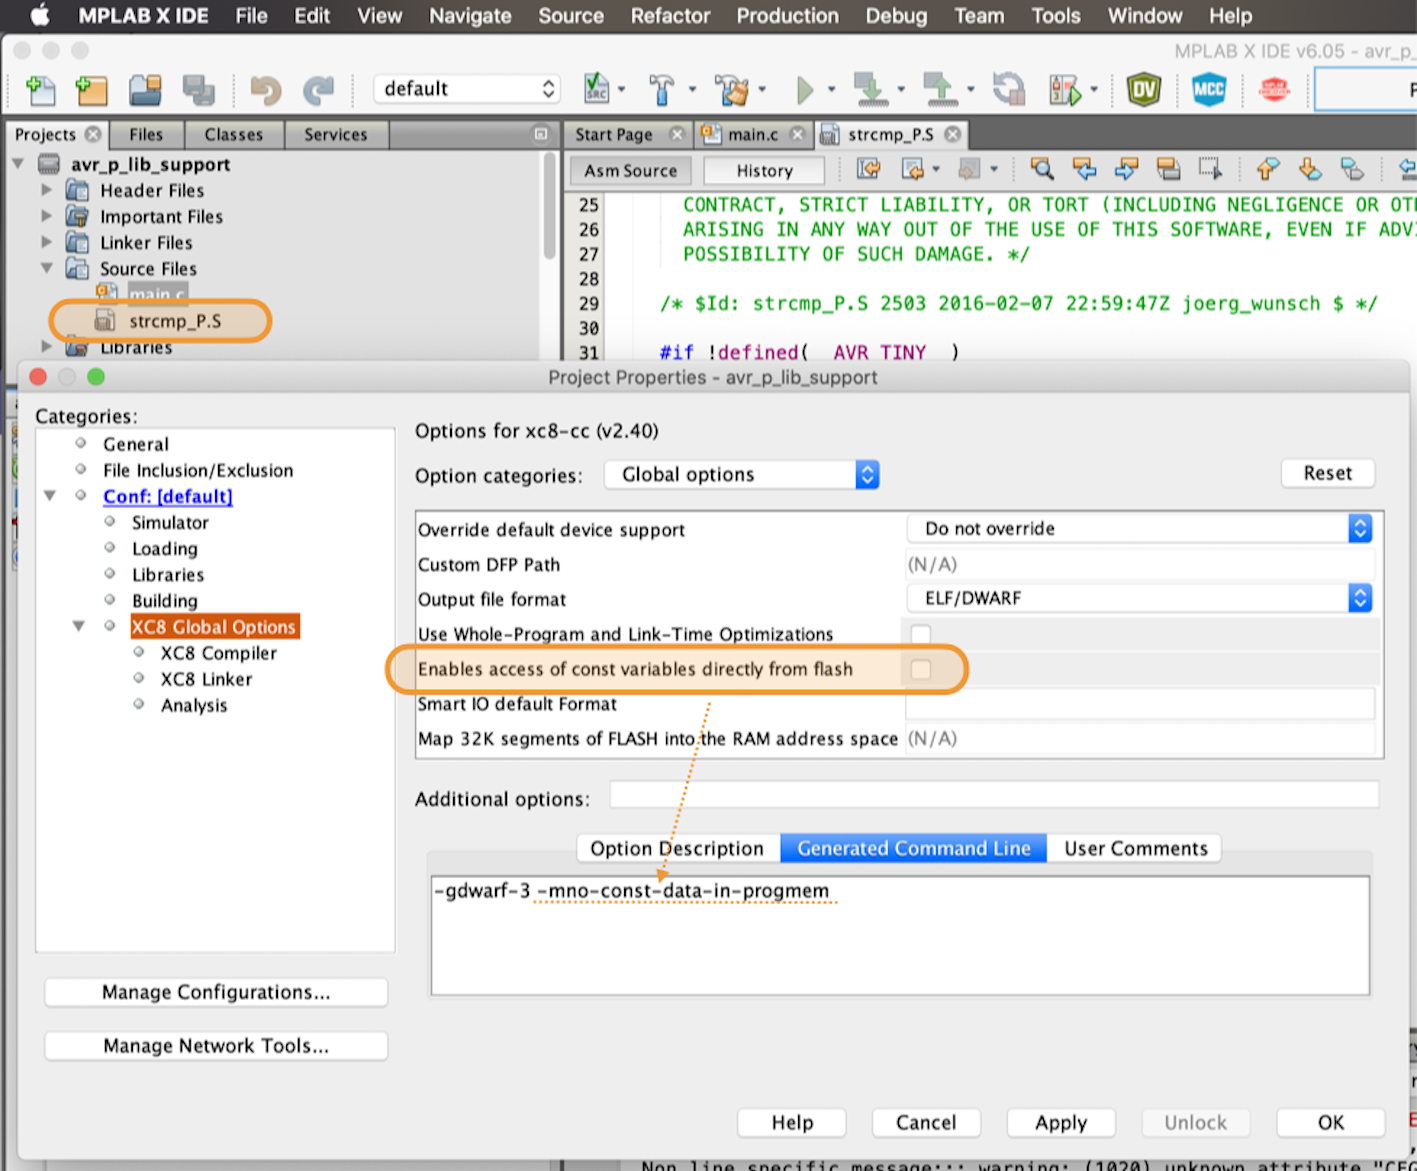The width and height of the screenshot is (1417, 1171).
Task: Open the Production menu
Action: pyautogui.click(x=787, y=16)
